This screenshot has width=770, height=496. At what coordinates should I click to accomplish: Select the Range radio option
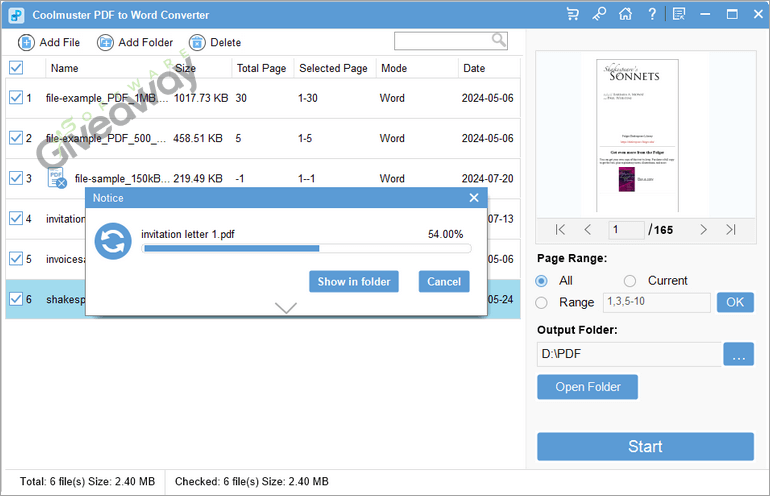pyautogui.click(x=541, y=303)
